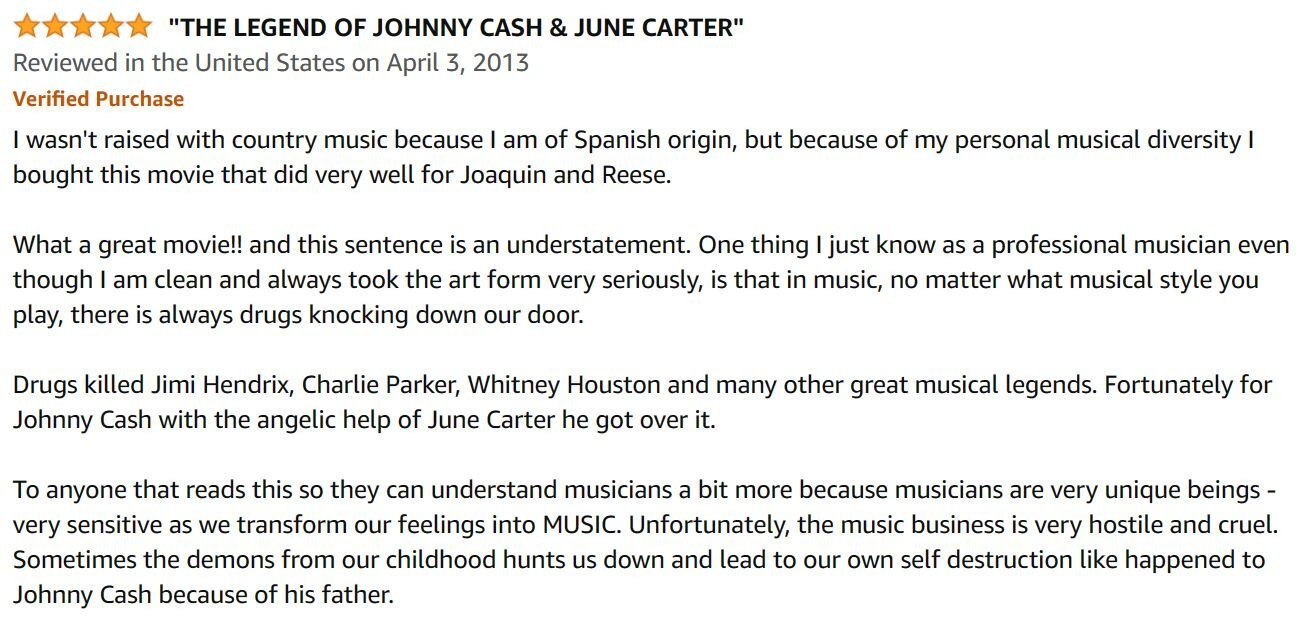Click the phrase "angelic help of June Carter"
Screen dimensions: 1306x630
pyautogui.click(x=395, y=420)
